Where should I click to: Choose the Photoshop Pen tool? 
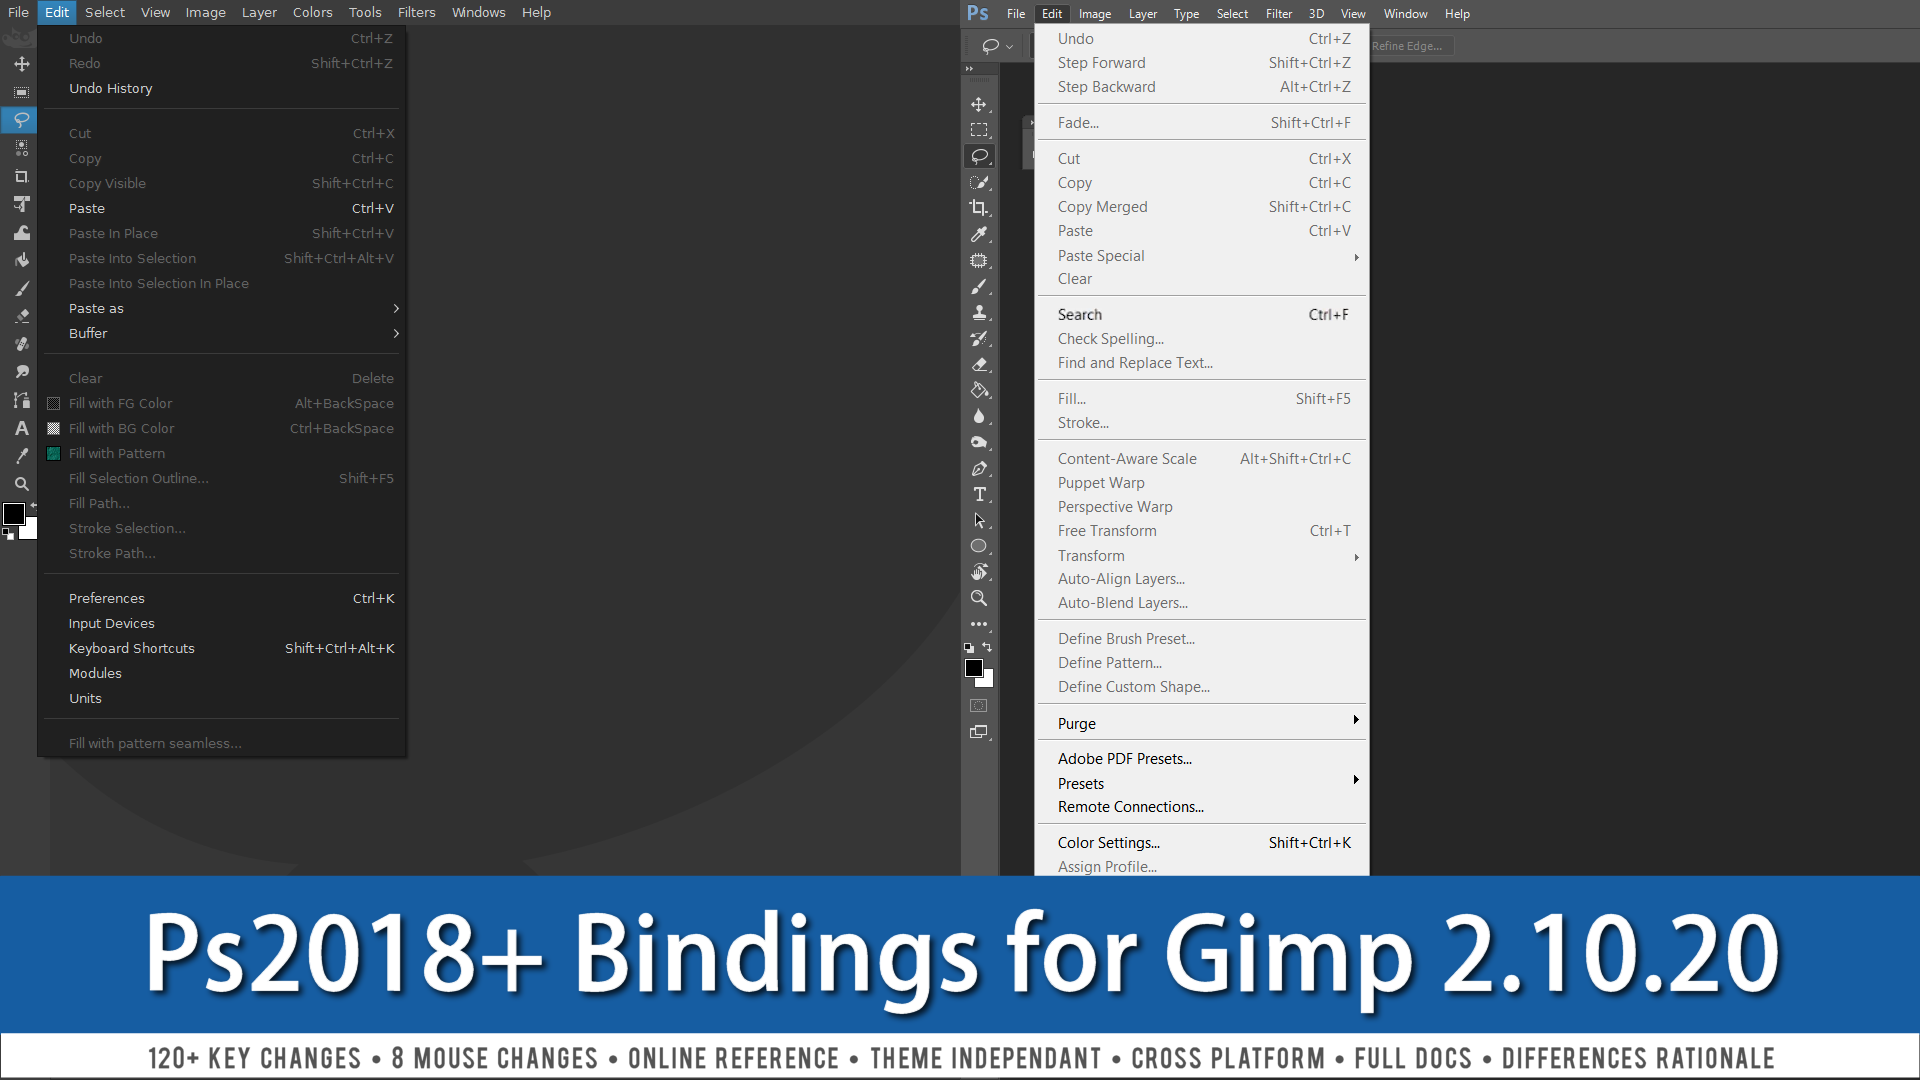coord(979,468)
